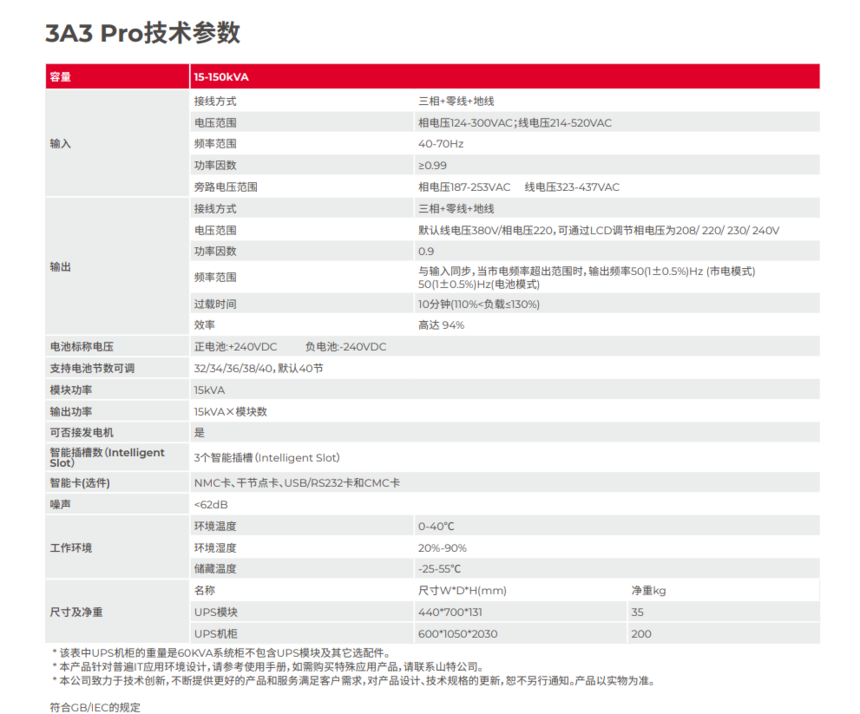860x714 pixels.
Task: Click the "相电压187-253VAC" bypass value
Action: point(464,187)
